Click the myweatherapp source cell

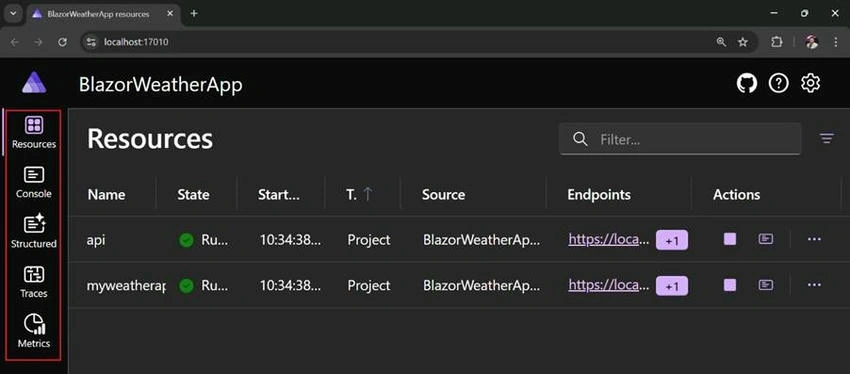coord(481,286)
